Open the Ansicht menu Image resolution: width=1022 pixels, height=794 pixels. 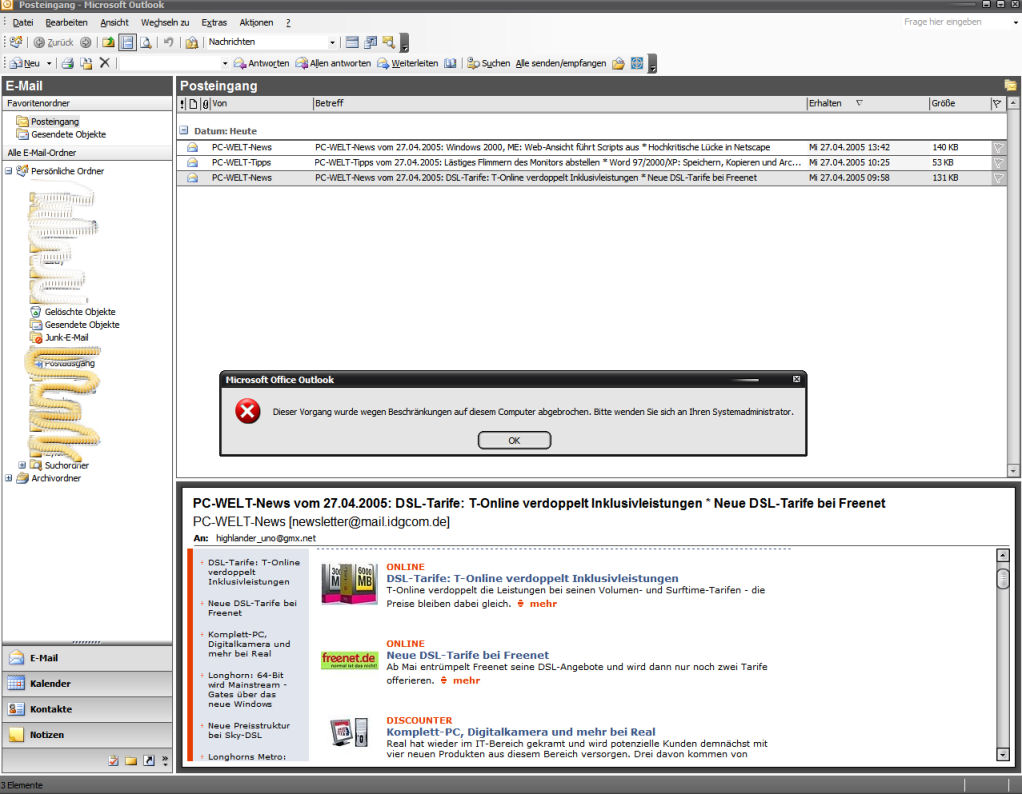(114, 22)
